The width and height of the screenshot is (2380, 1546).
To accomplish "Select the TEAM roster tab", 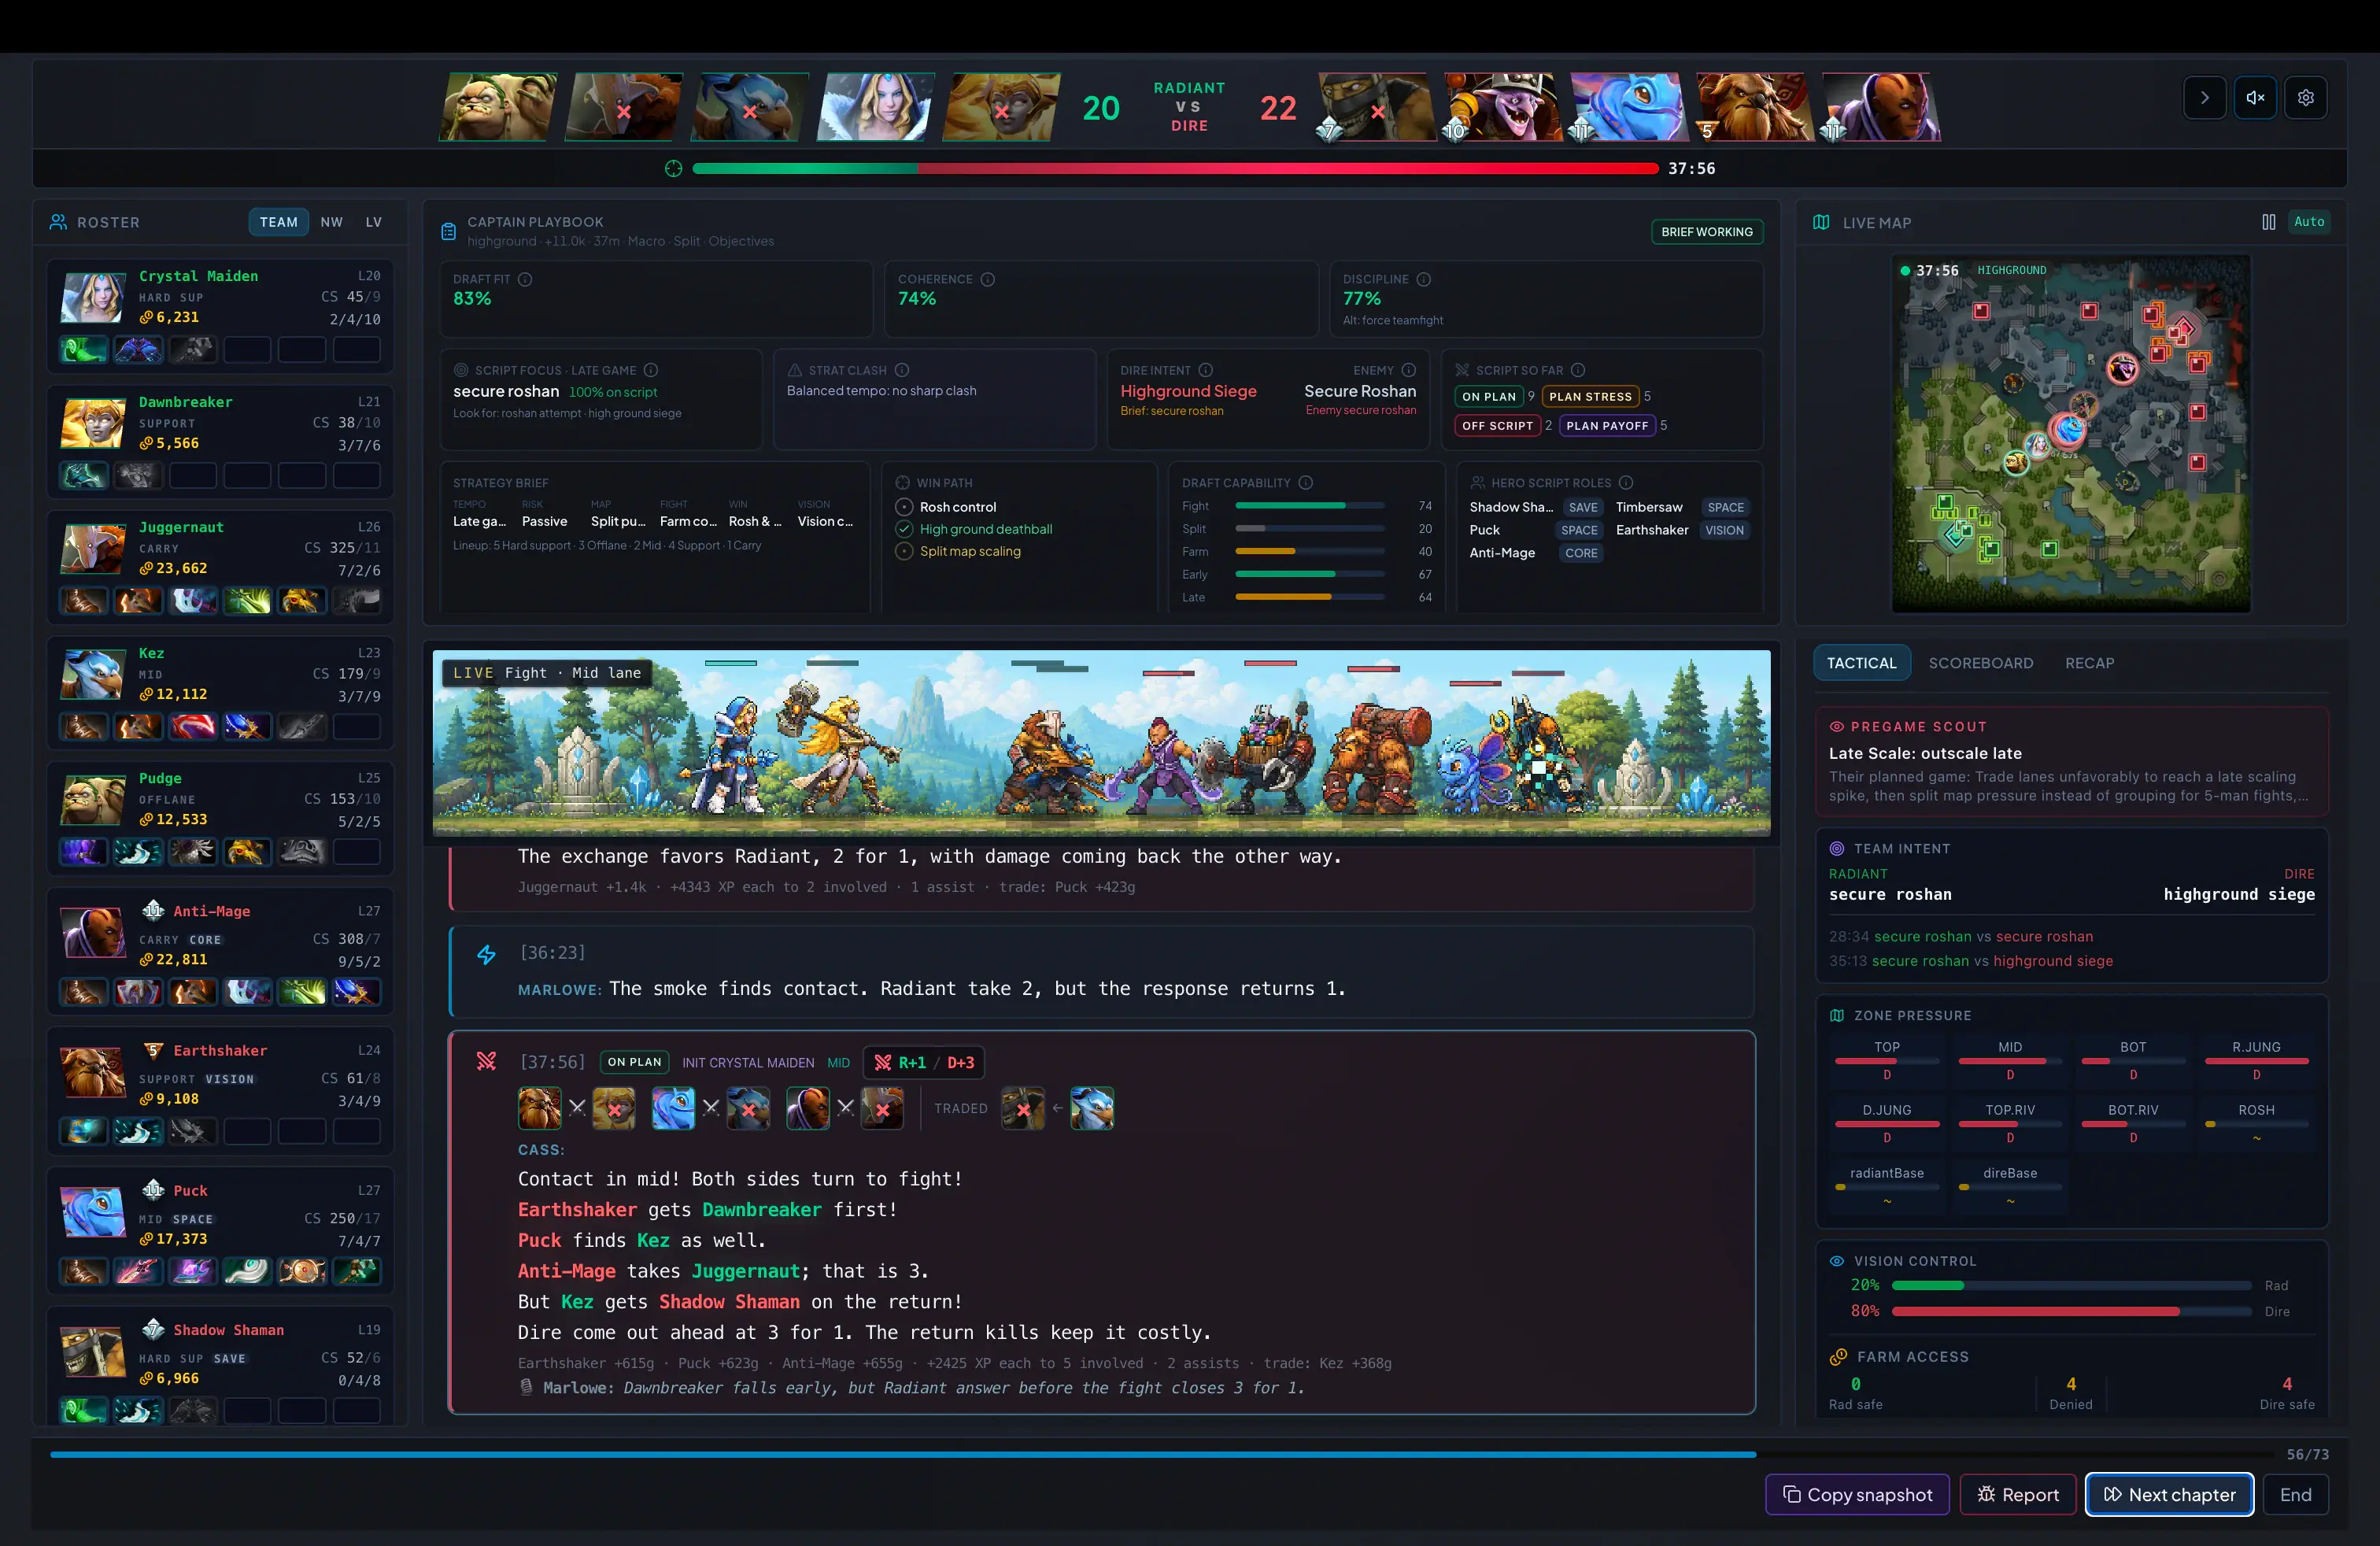I will click(278, 222).
